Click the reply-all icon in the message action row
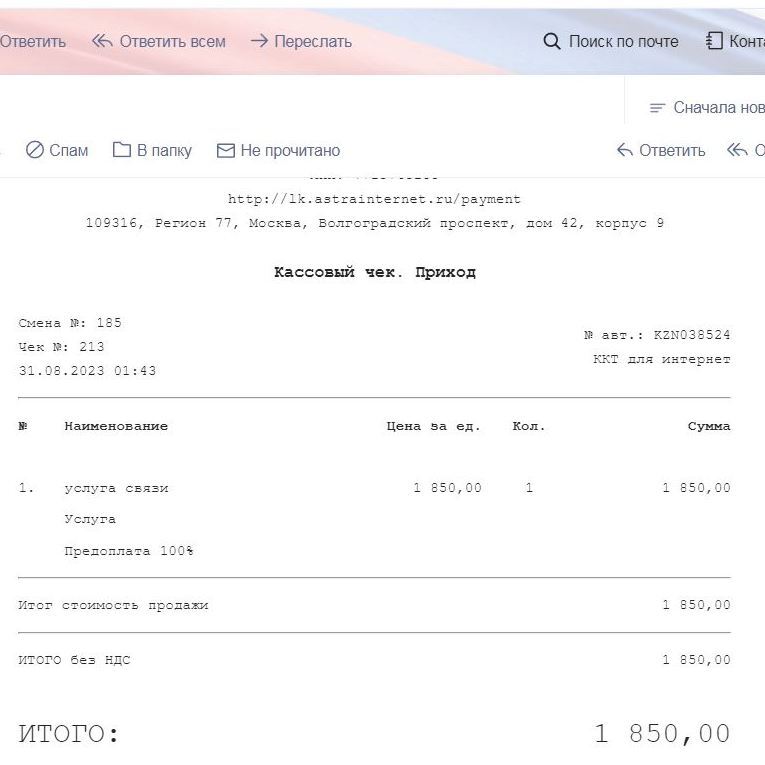Viewport: 765px width, 765px height. coord(737,150)
